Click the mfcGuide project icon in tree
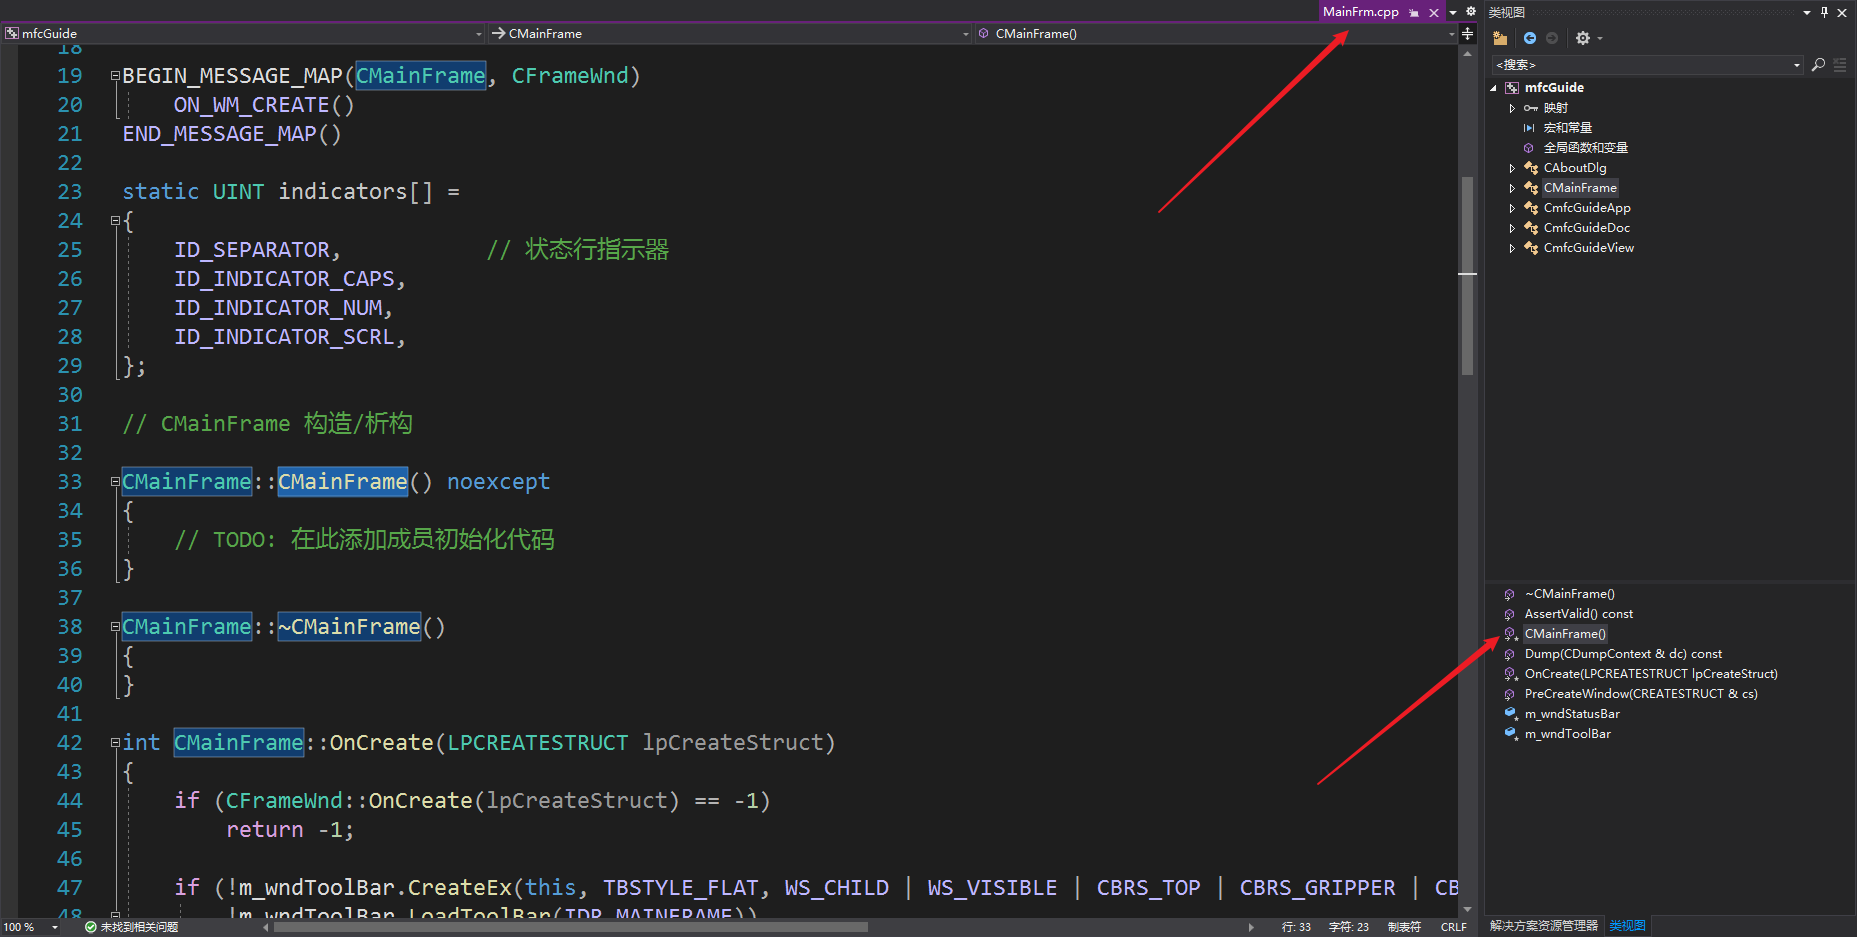 tap(1512, 88)
